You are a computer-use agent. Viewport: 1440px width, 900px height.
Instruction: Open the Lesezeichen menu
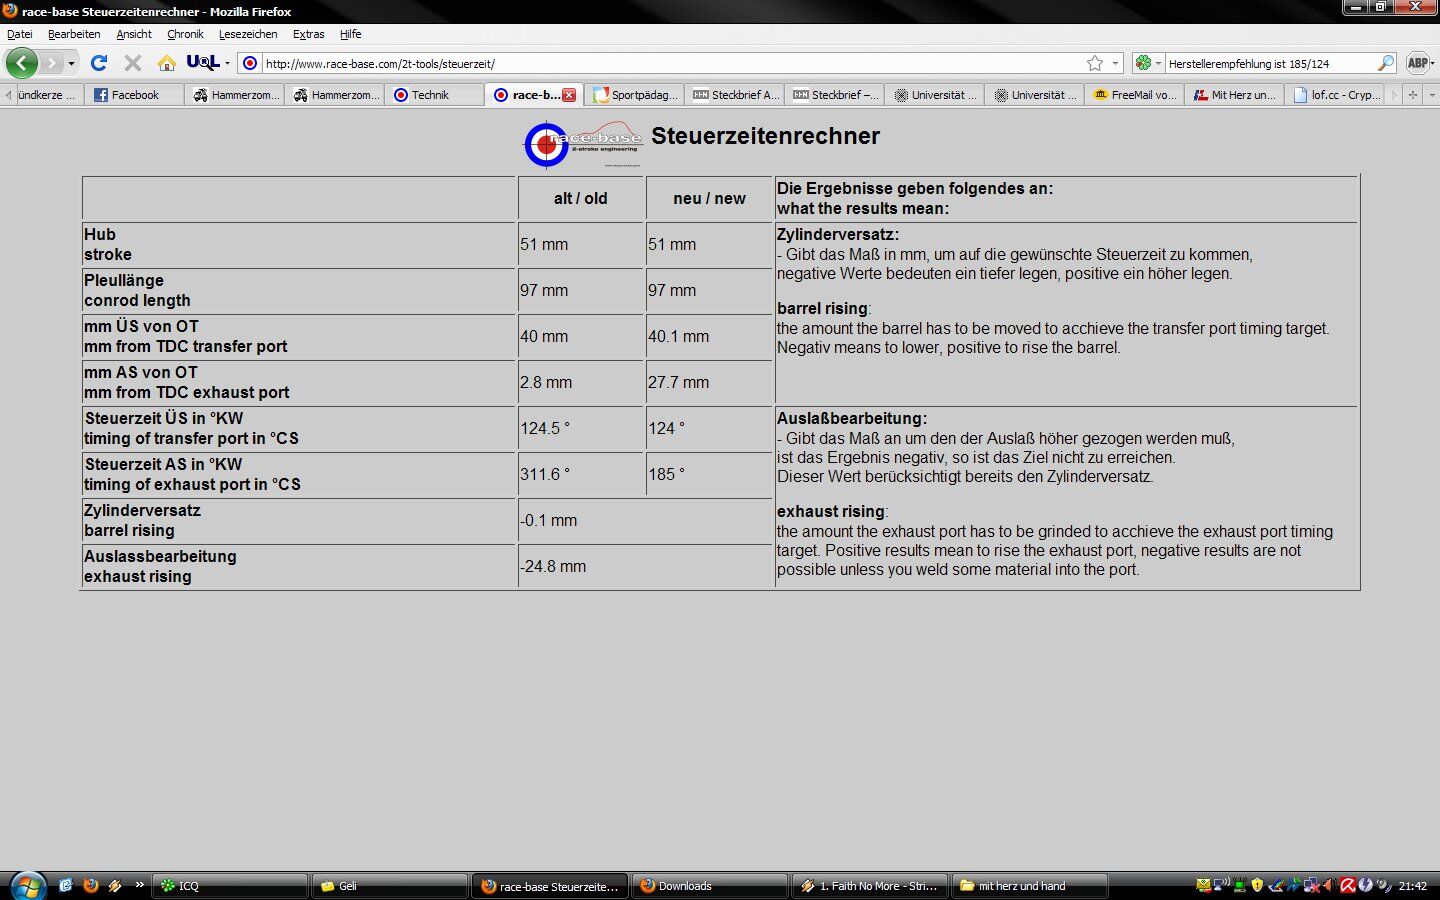(x=248, y=34)
